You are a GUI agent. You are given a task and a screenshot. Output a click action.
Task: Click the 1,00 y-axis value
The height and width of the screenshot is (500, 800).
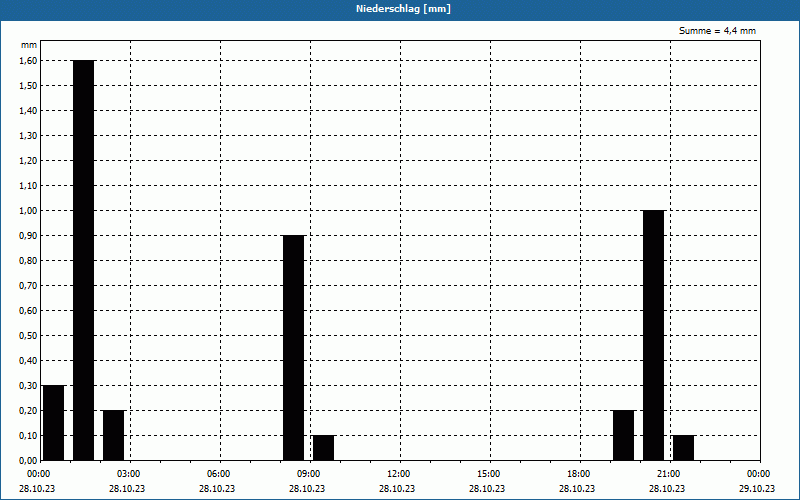pos(28,211)
